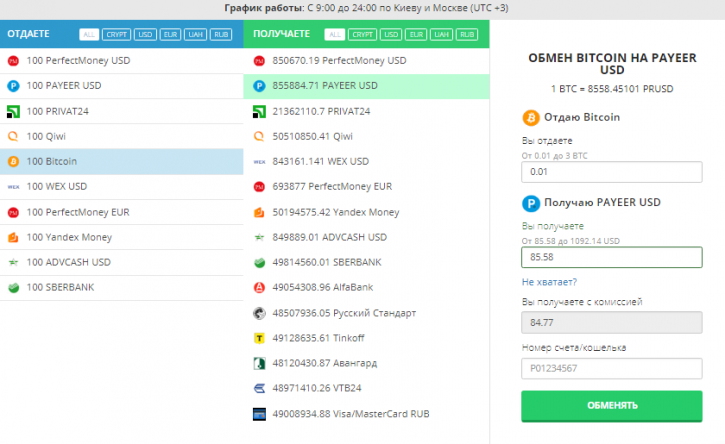This screenshot has height=444, width=725.
Task: Click the PerfectMoney EUR icon in ПОЛУЧАЕТЕ list
Action: click(x=259, y=187)
